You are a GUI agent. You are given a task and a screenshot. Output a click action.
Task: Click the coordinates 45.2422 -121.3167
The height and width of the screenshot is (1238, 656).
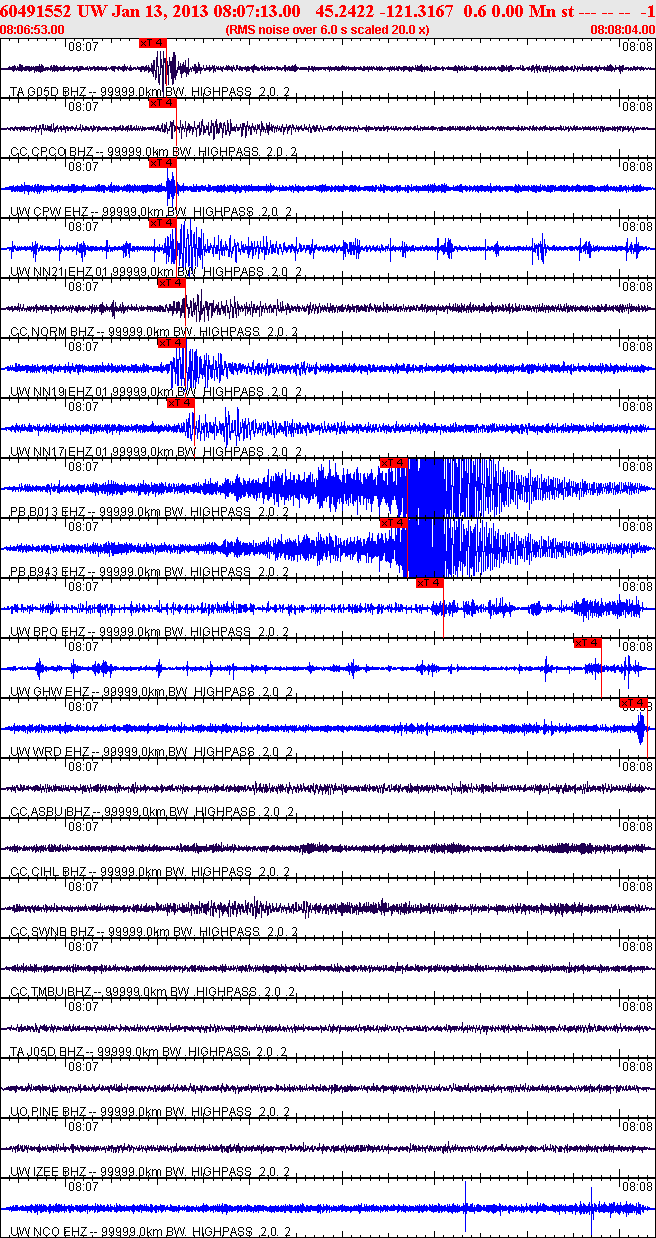383,11
